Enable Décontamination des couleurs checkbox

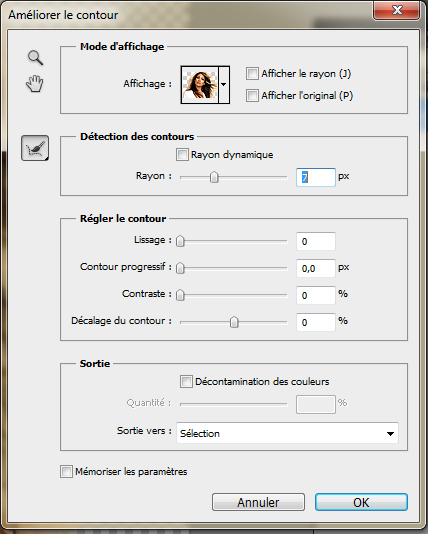coord(186,381)
